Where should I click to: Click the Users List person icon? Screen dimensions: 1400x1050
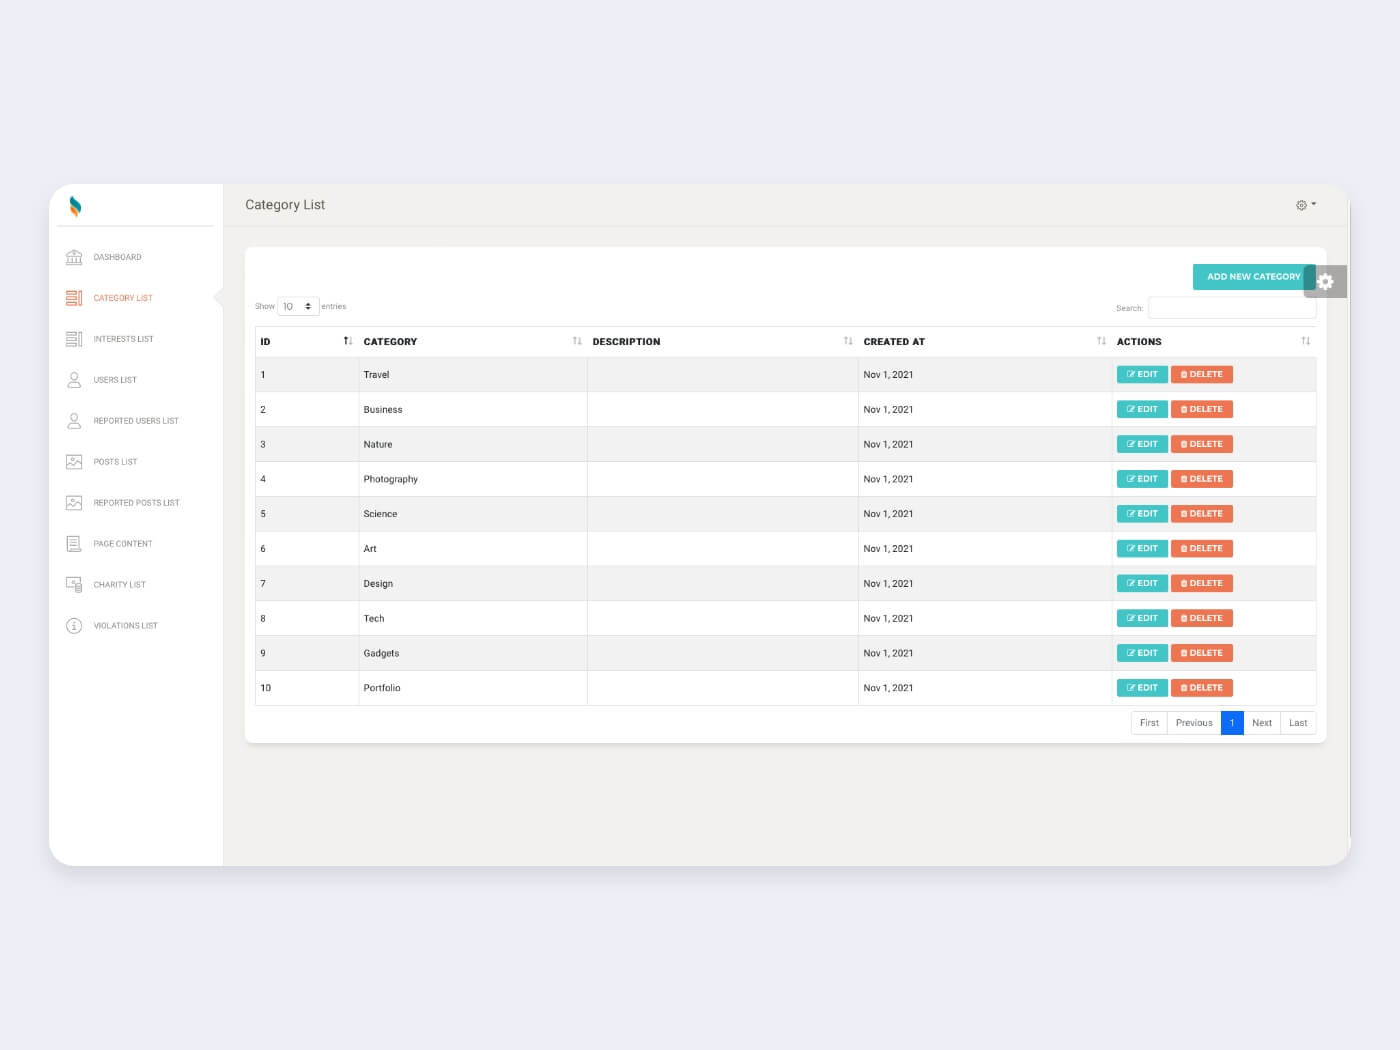[x=74, y=380]
